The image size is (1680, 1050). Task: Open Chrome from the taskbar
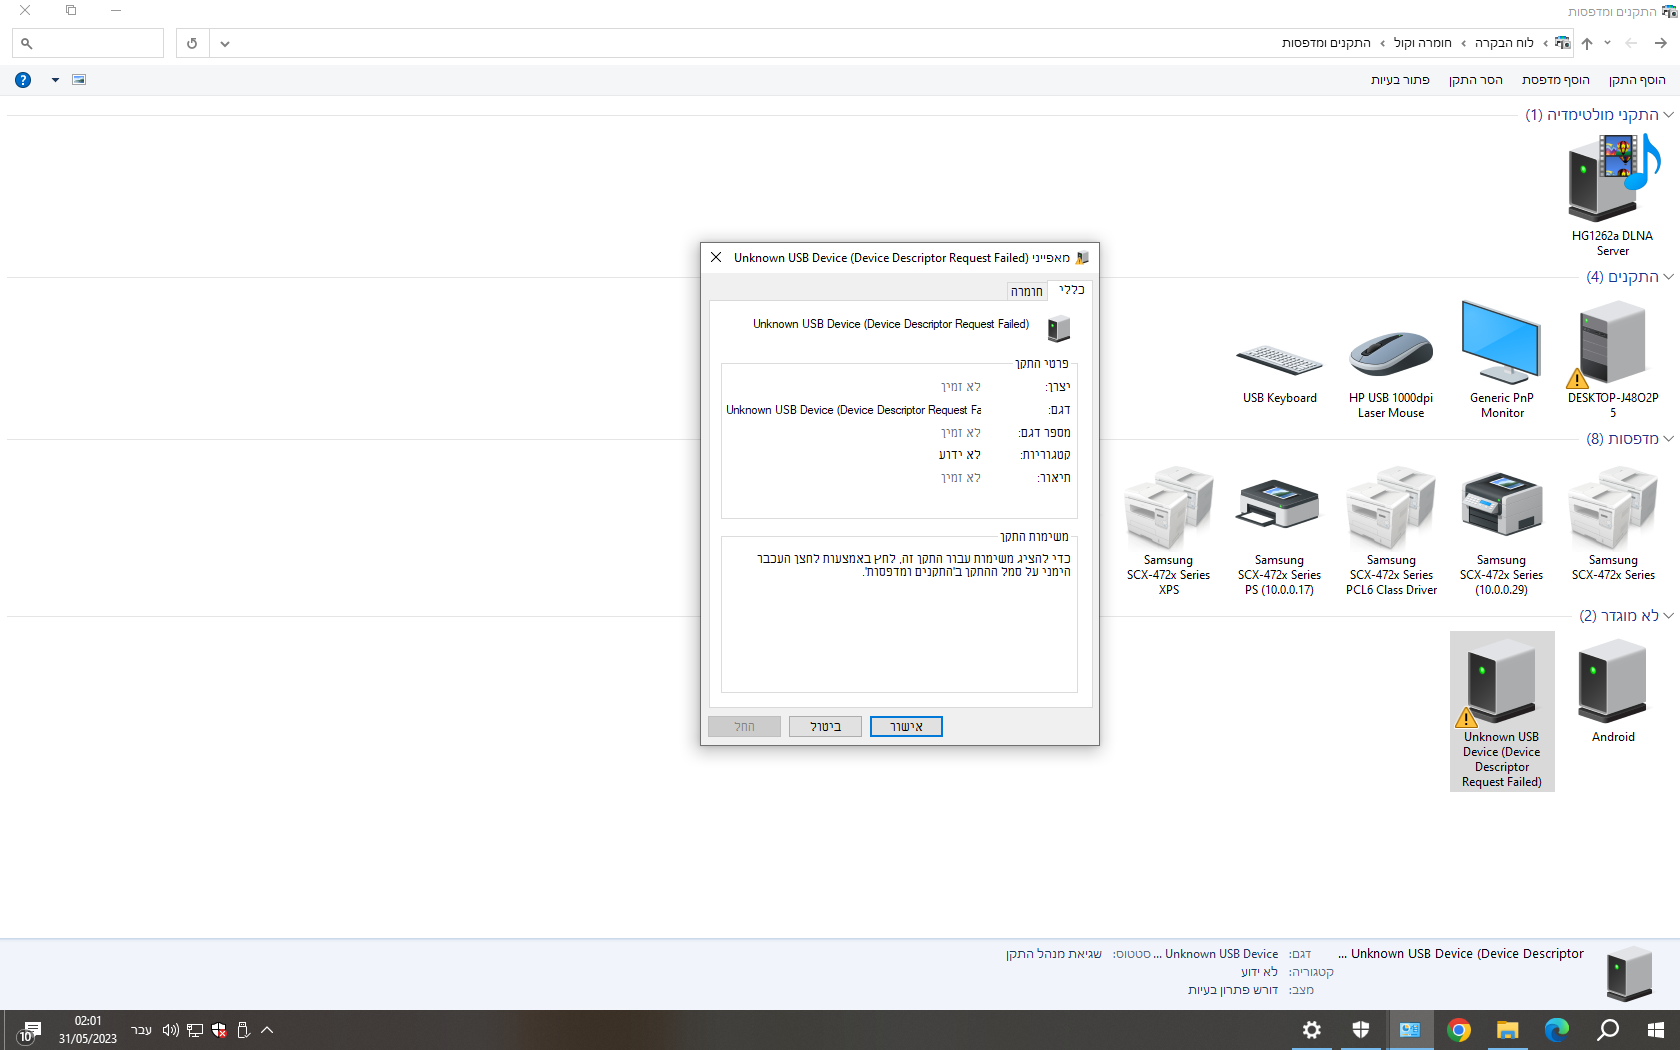point(1459,1030)
